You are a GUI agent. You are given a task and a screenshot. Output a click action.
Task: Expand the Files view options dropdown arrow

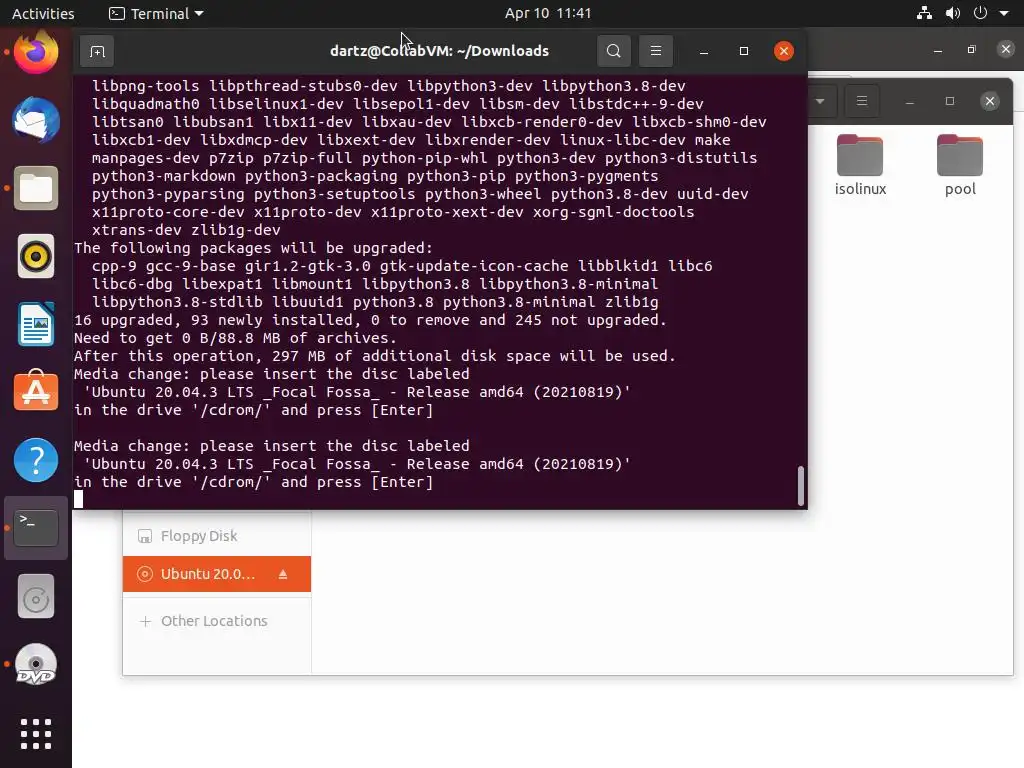pyautogui.click(x=820, y=101)
